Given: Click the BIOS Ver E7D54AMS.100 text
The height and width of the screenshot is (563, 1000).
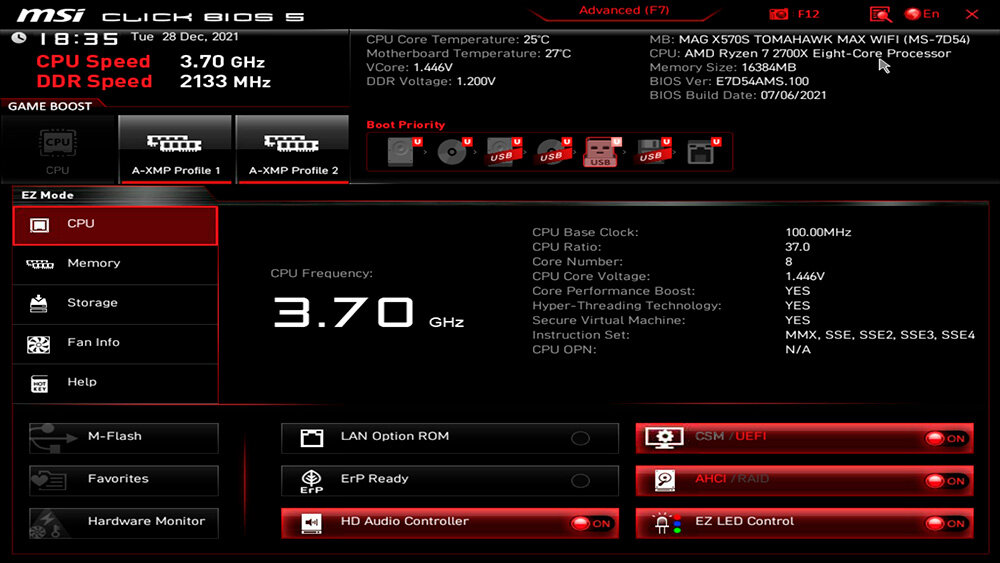Looking at the screenshot, I should click(729, 81).
